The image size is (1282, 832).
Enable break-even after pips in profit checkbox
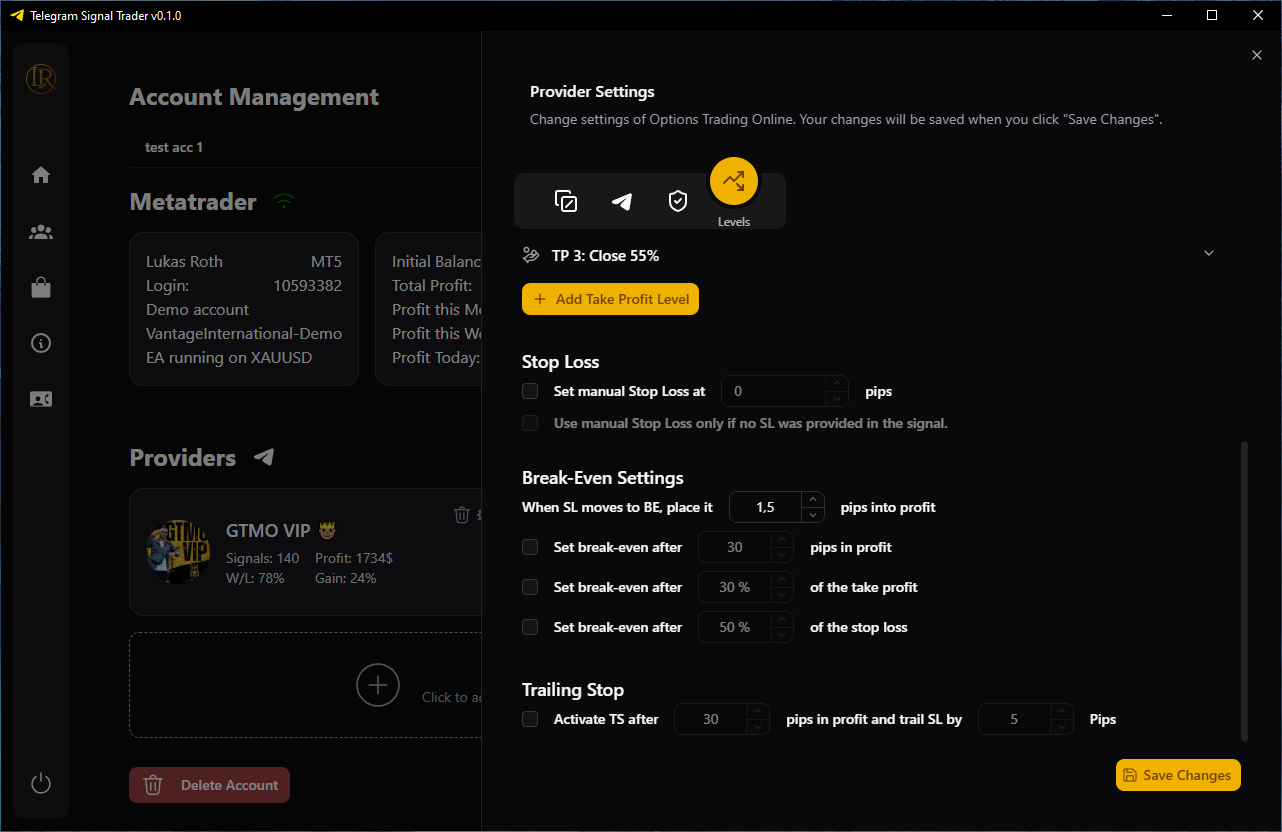[x=530, y=547]
